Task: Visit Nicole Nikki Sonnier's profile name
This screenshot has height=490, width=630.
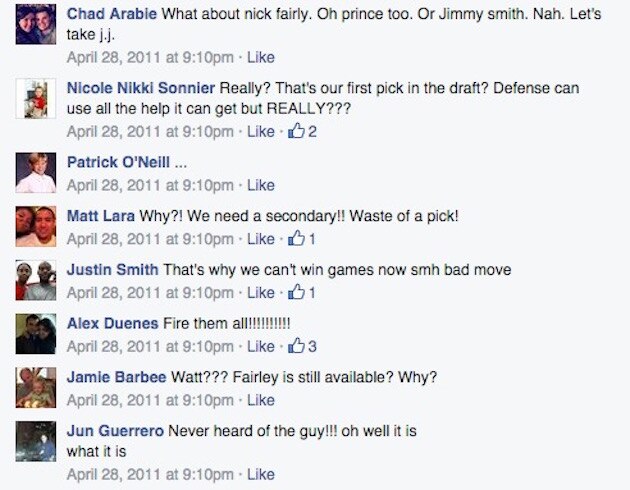Action: [141, 89]
